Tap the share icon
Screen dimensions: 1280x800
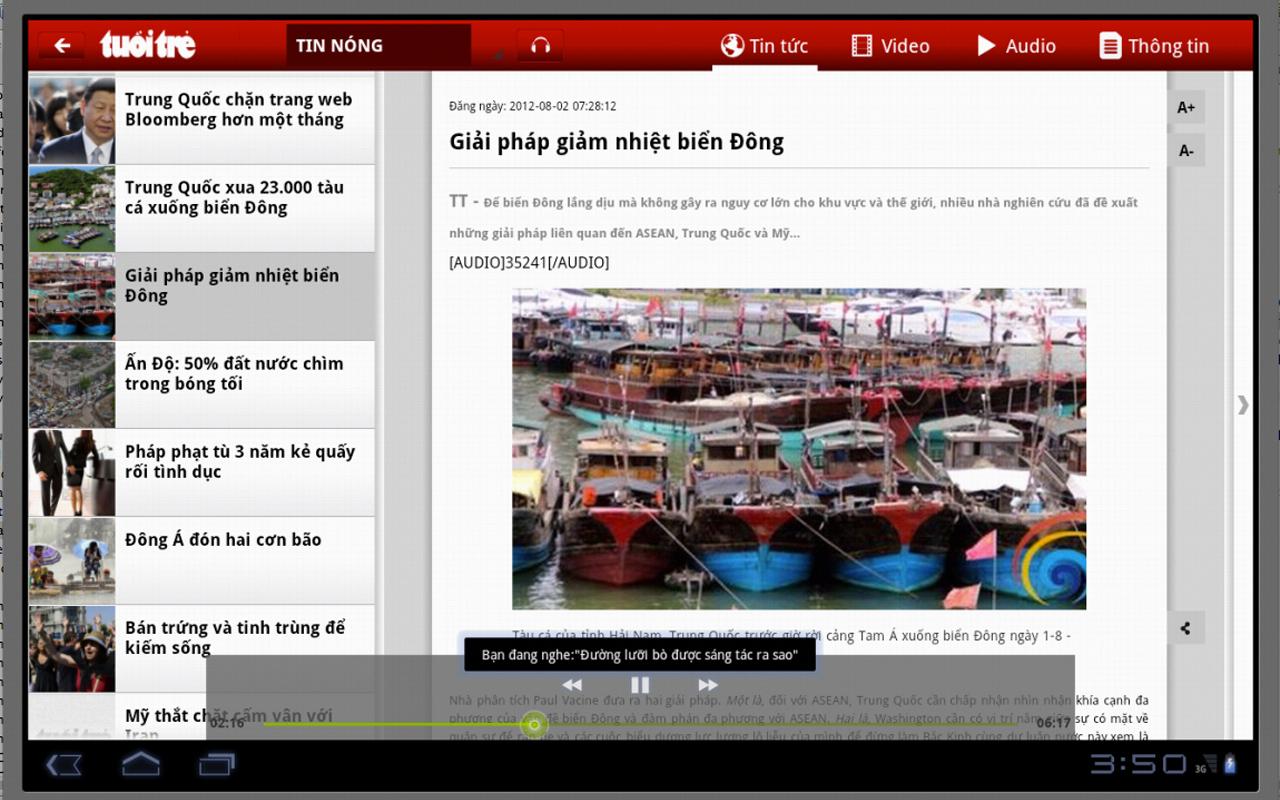1186,628
